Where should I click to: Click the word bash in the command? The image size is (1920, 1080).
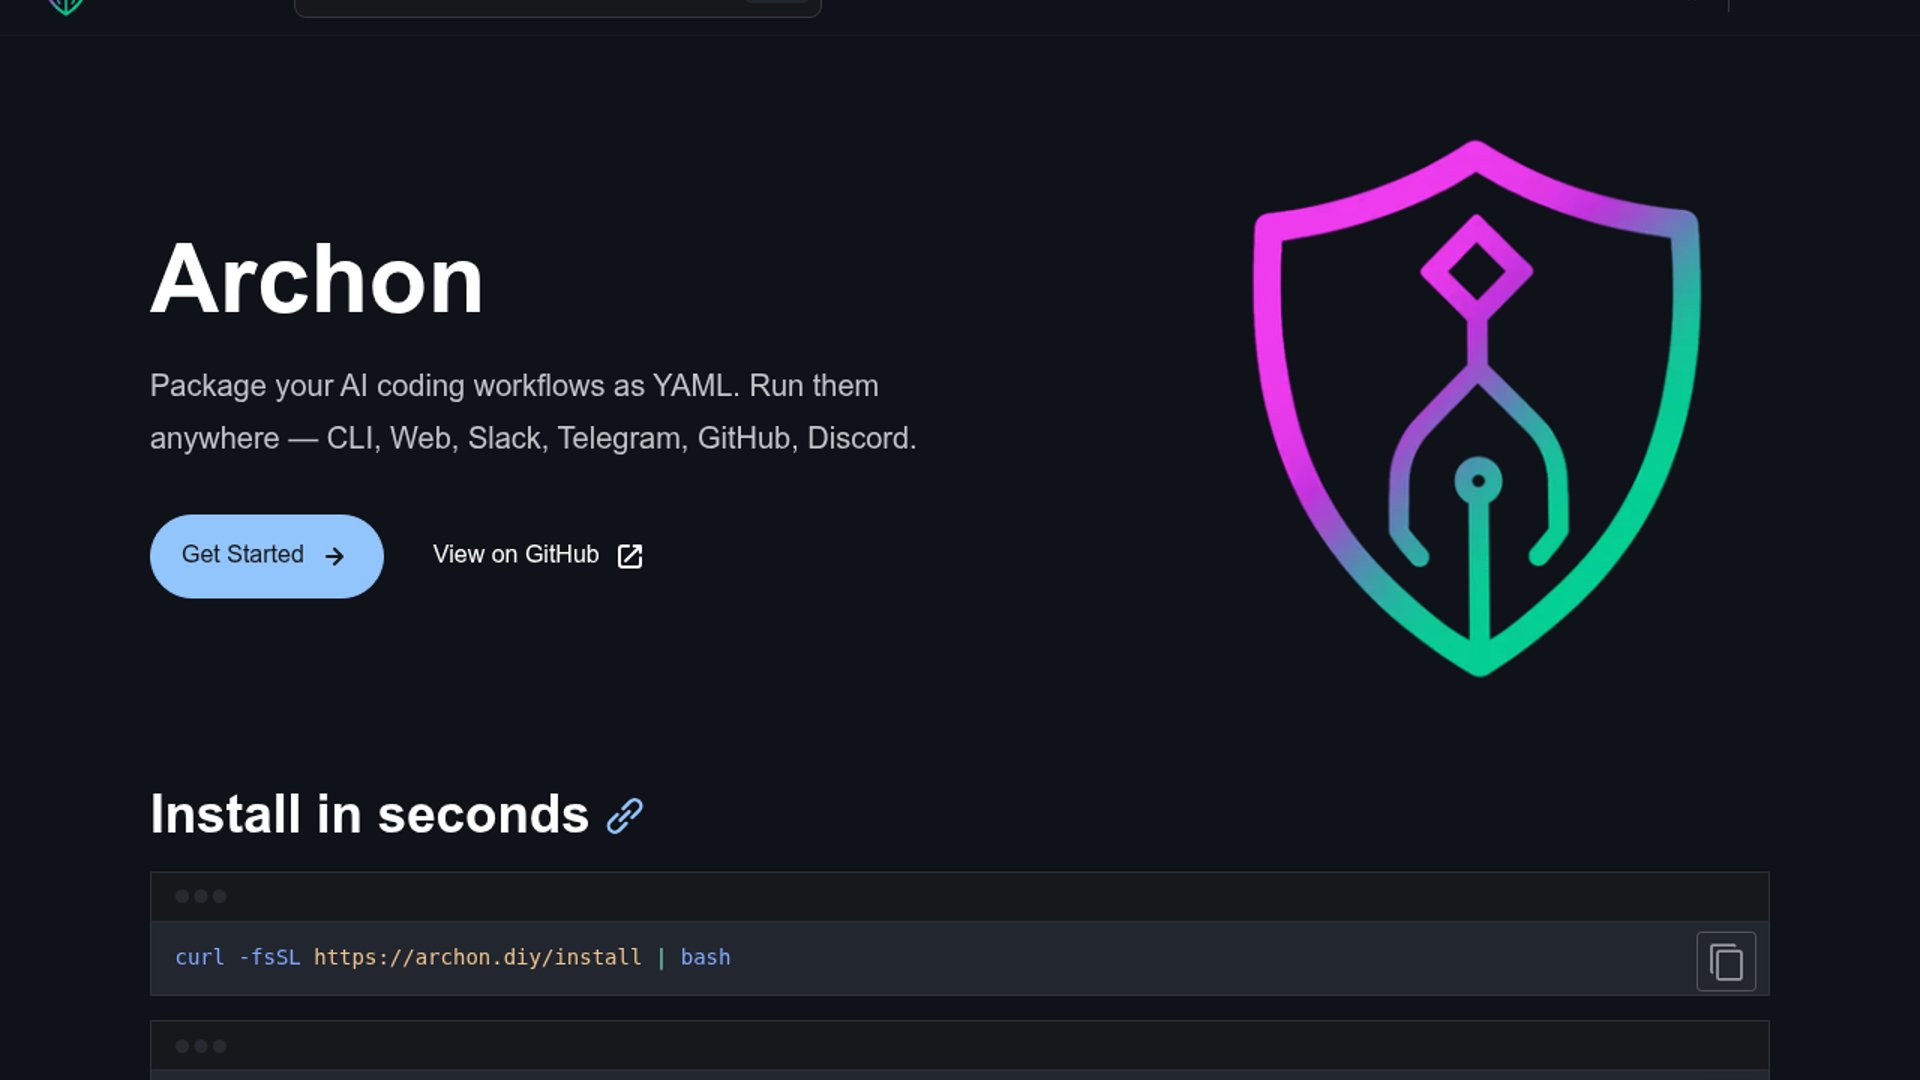(705, 957)
